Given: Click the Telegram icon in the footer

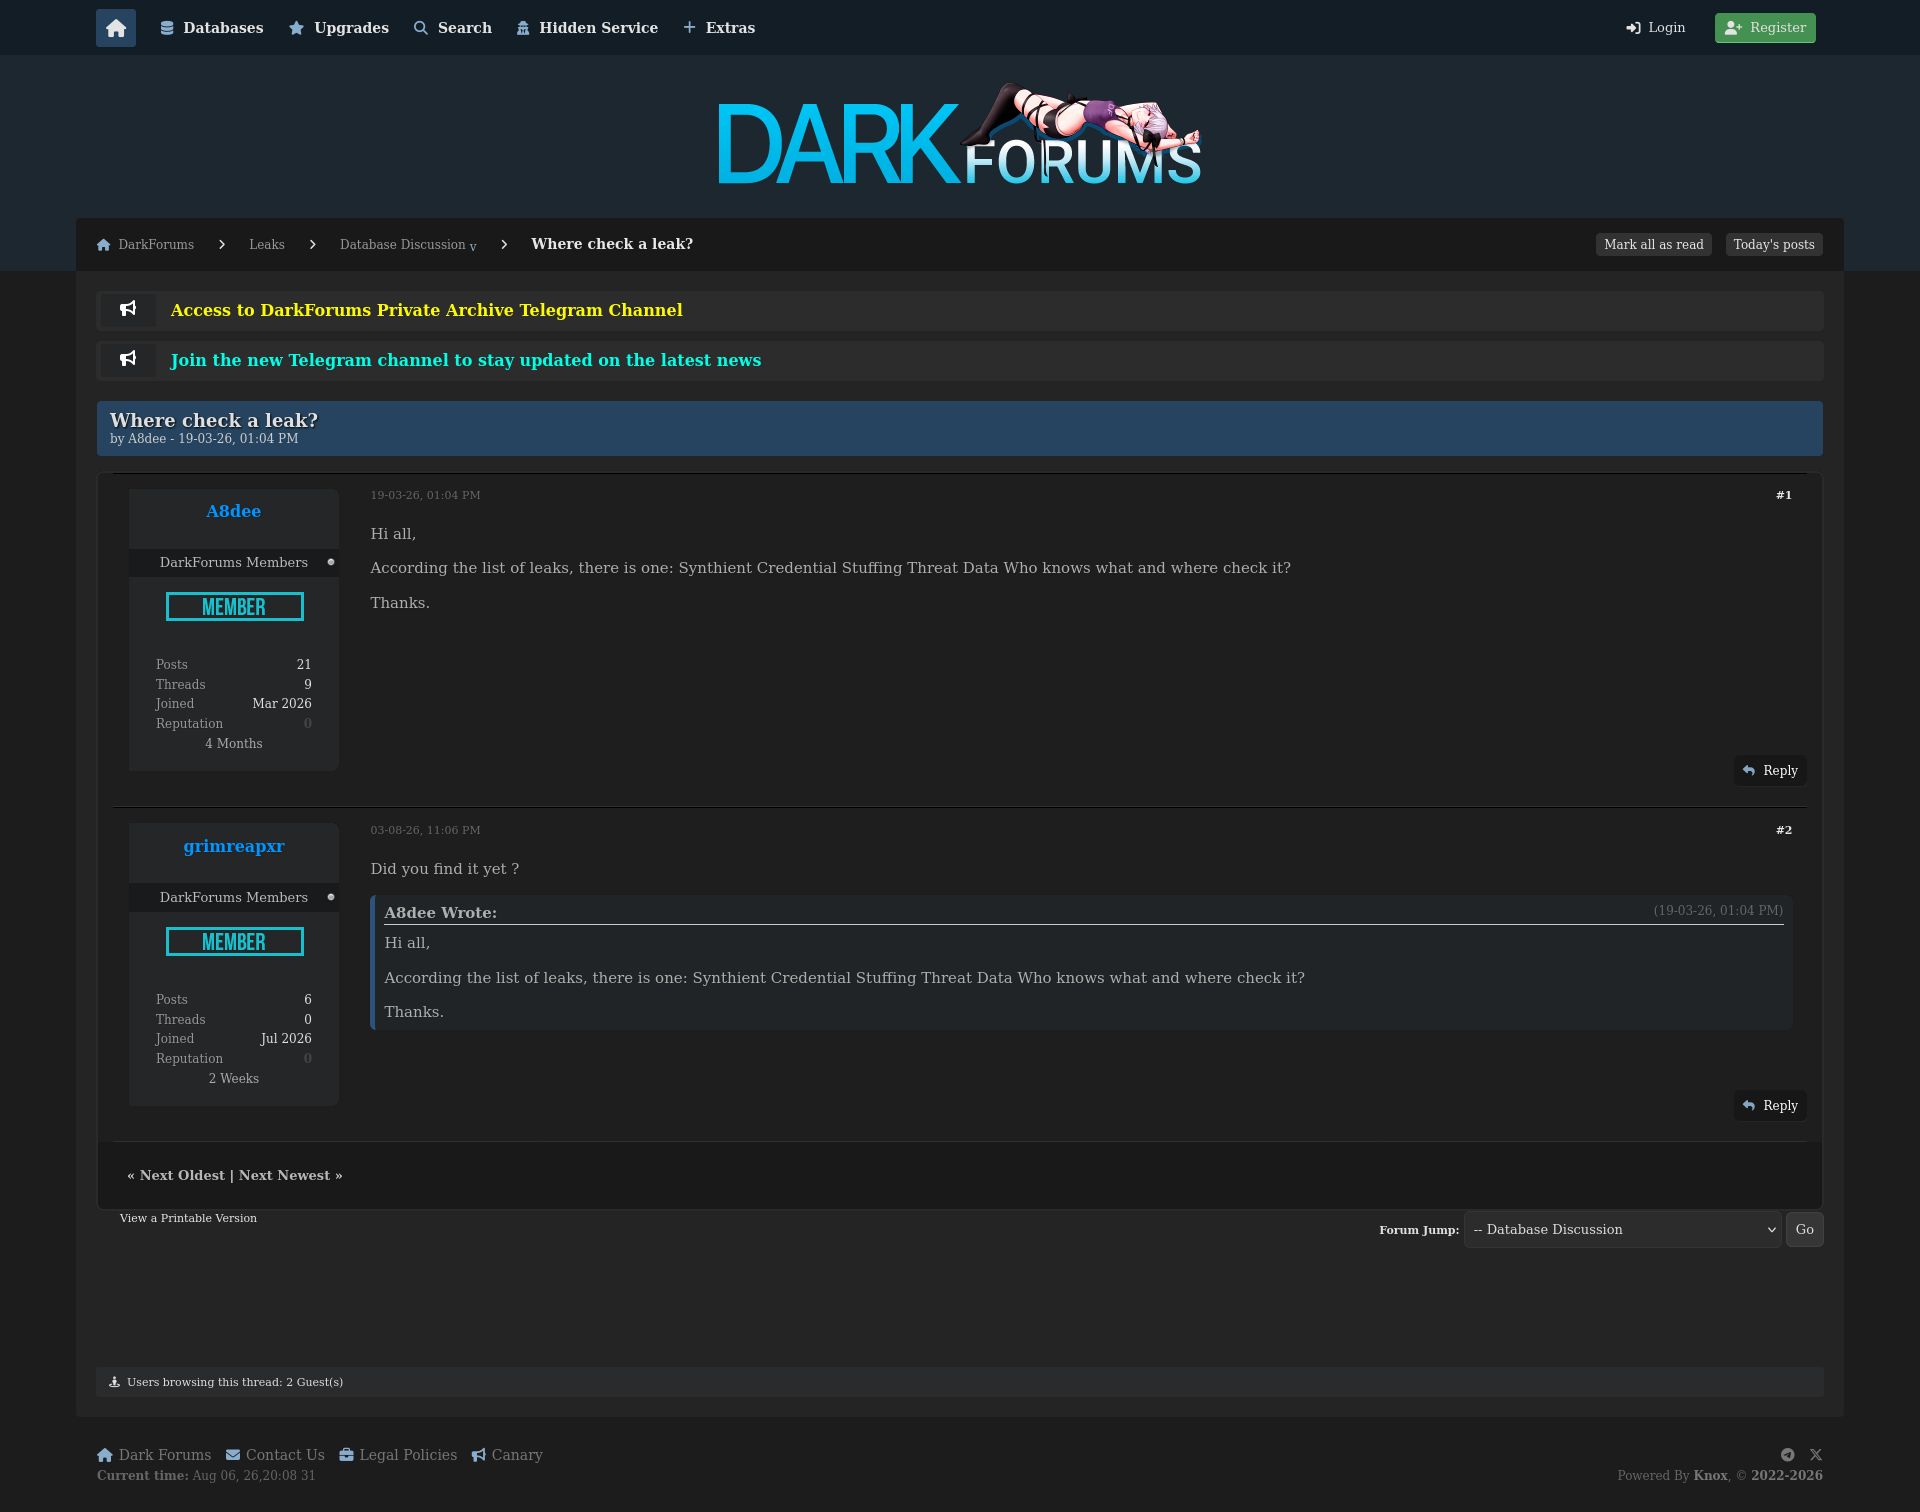Looking at the screenshot, I should click(1788, 1455).
